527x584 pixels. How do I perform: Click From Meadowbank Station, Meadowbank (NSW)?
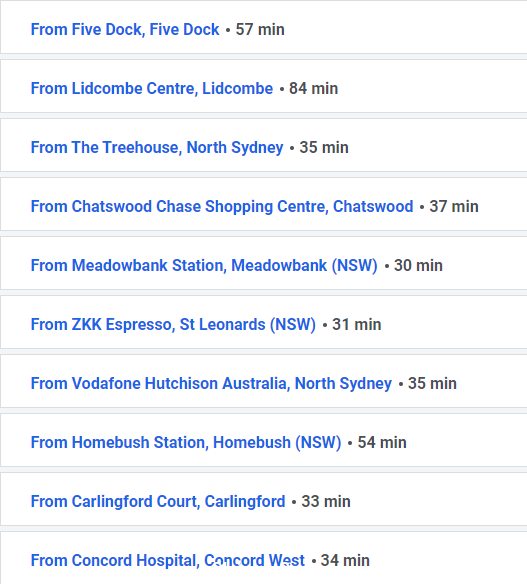204,266
